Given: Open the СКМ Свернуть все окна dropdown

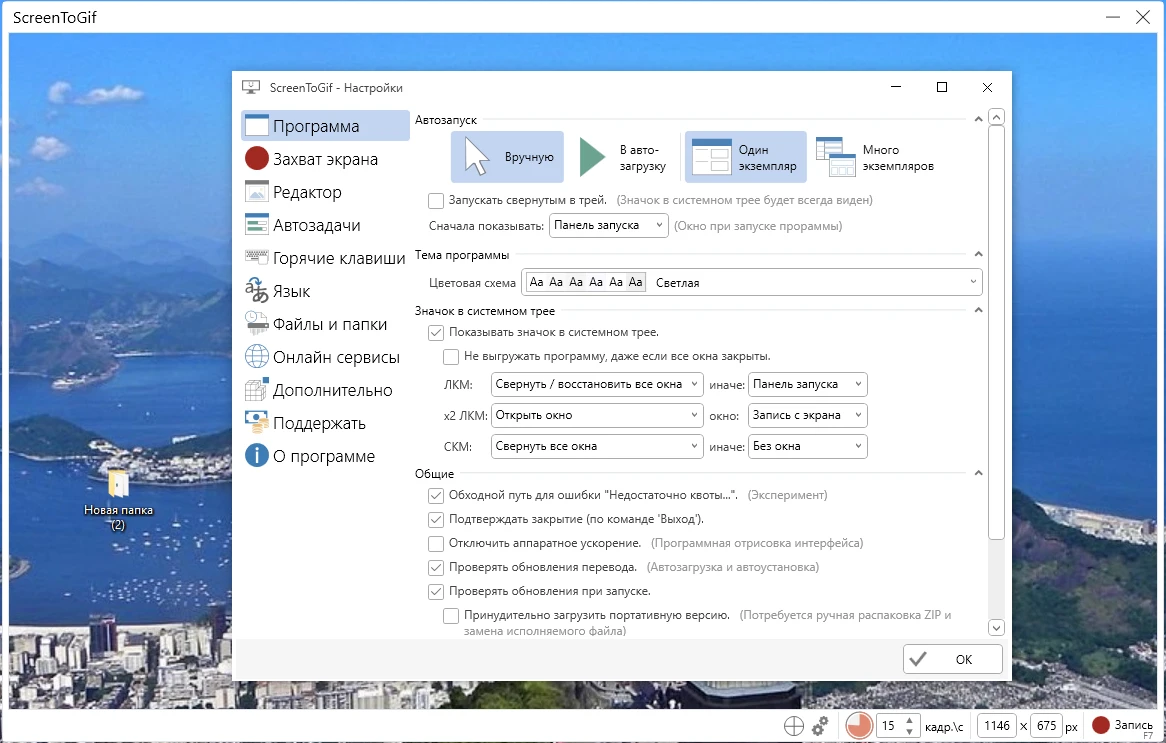Looking at the screenshot, I should point(597,447).
